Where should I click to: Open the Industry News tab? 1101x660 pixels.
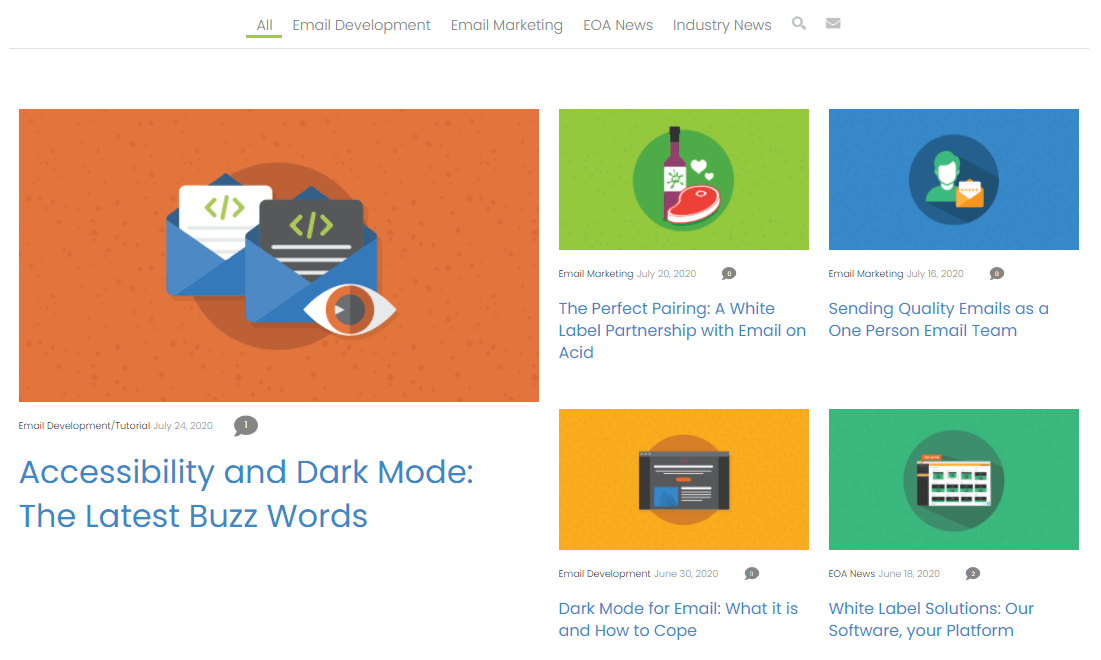[x=722, y=25]
